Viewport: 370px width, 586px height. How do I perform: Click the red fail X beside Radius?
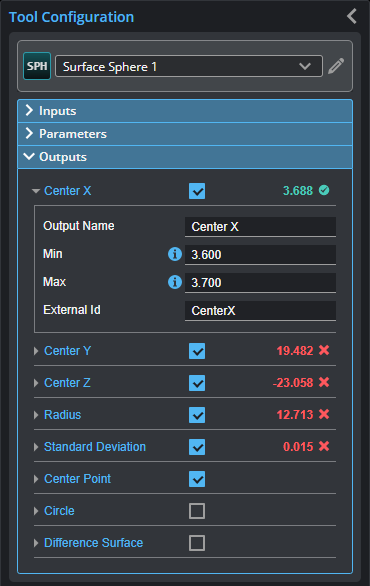(324, 414)
